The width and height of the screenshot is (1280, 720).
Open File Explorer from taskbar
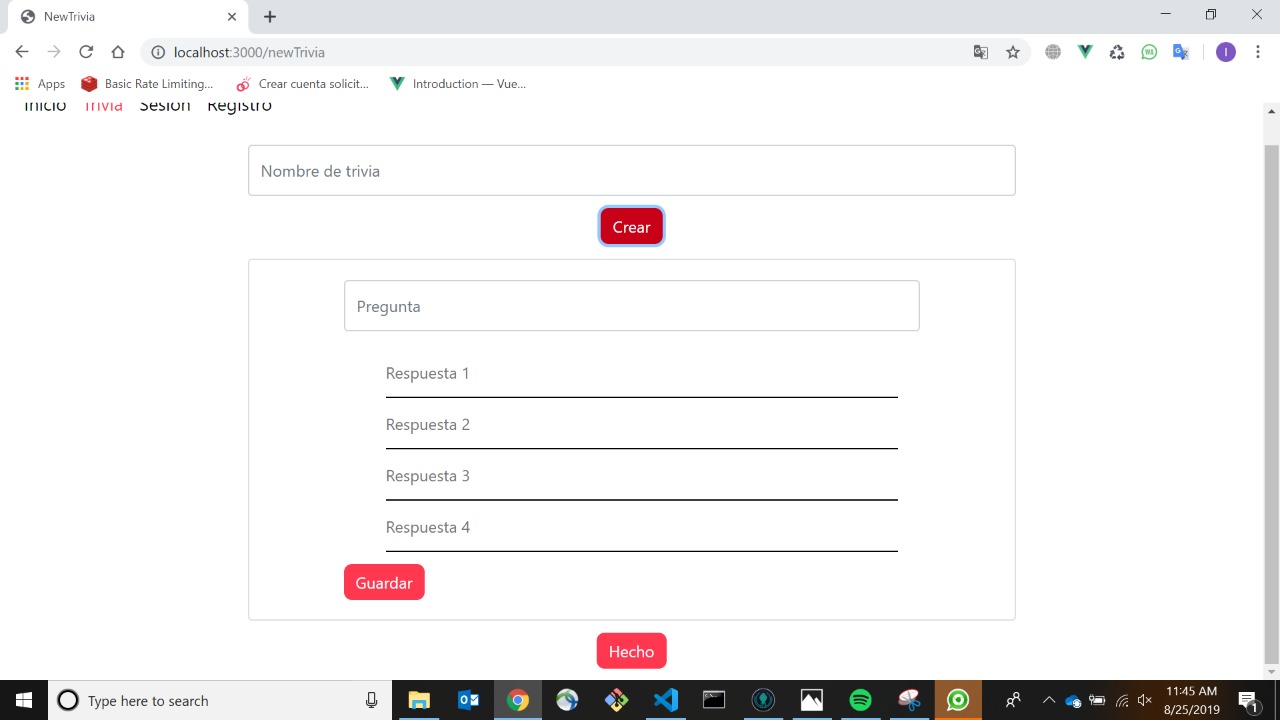point(418,700)
